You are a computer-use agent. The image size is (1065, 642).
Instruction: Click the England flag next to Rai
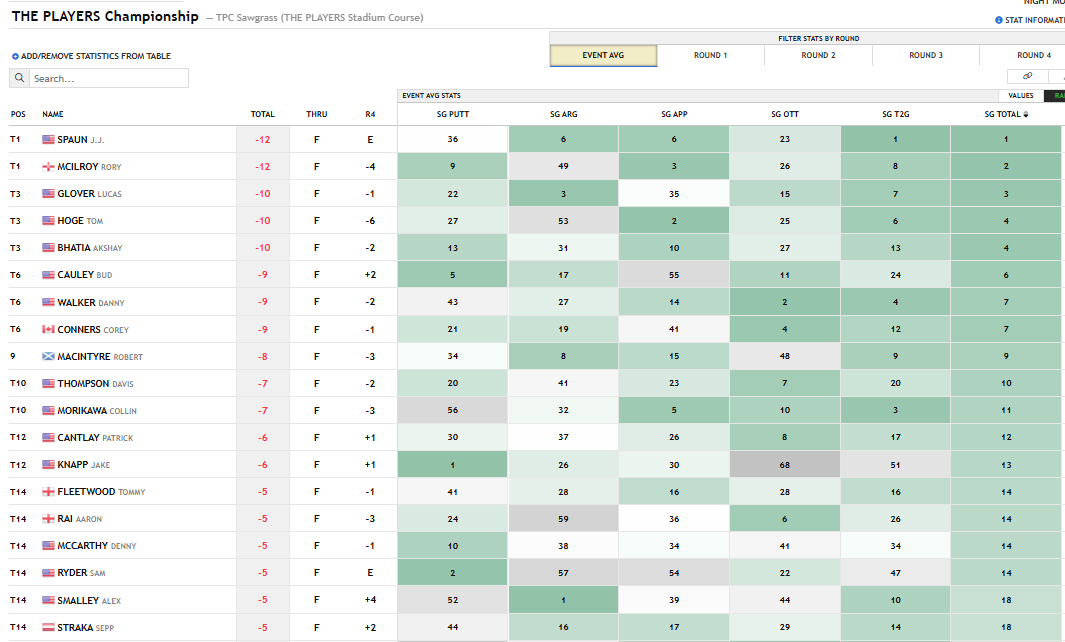48,519
